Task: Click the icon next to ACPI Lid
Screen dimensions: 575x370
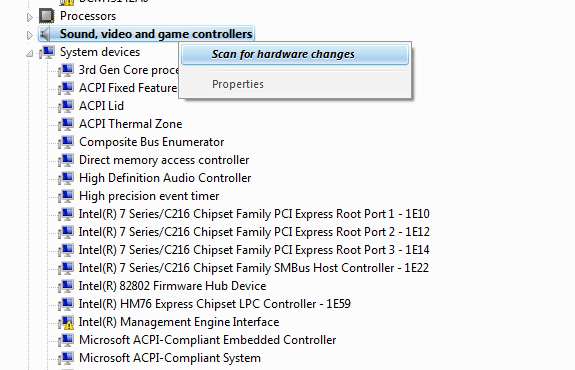Action: 66,106
